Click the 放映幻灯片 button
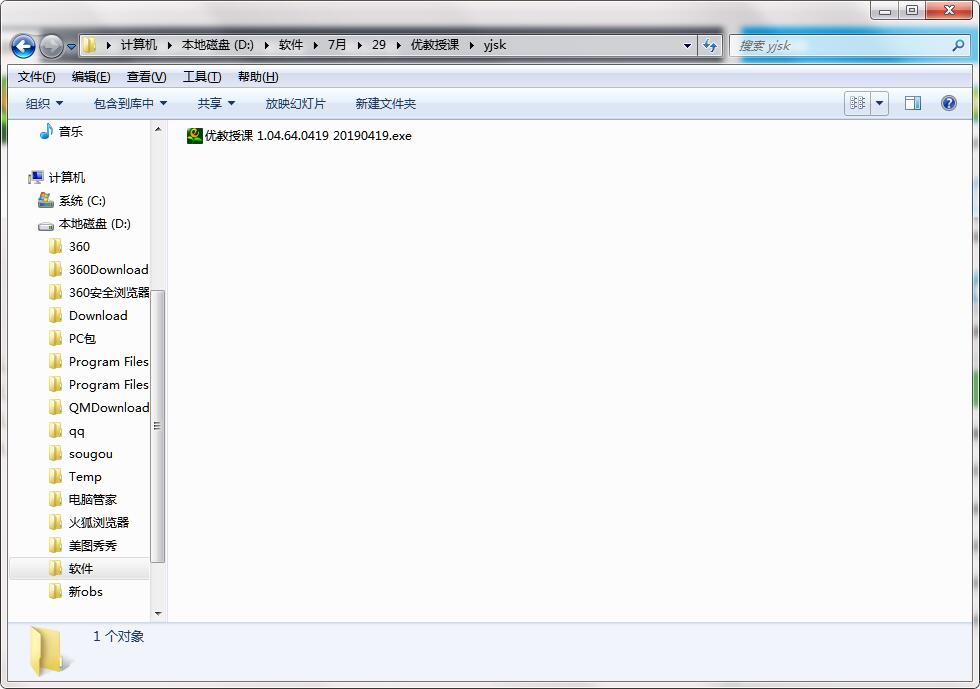The height and width of the screenshot is (689, 980). pyautogui.click(x=296, y=104)
